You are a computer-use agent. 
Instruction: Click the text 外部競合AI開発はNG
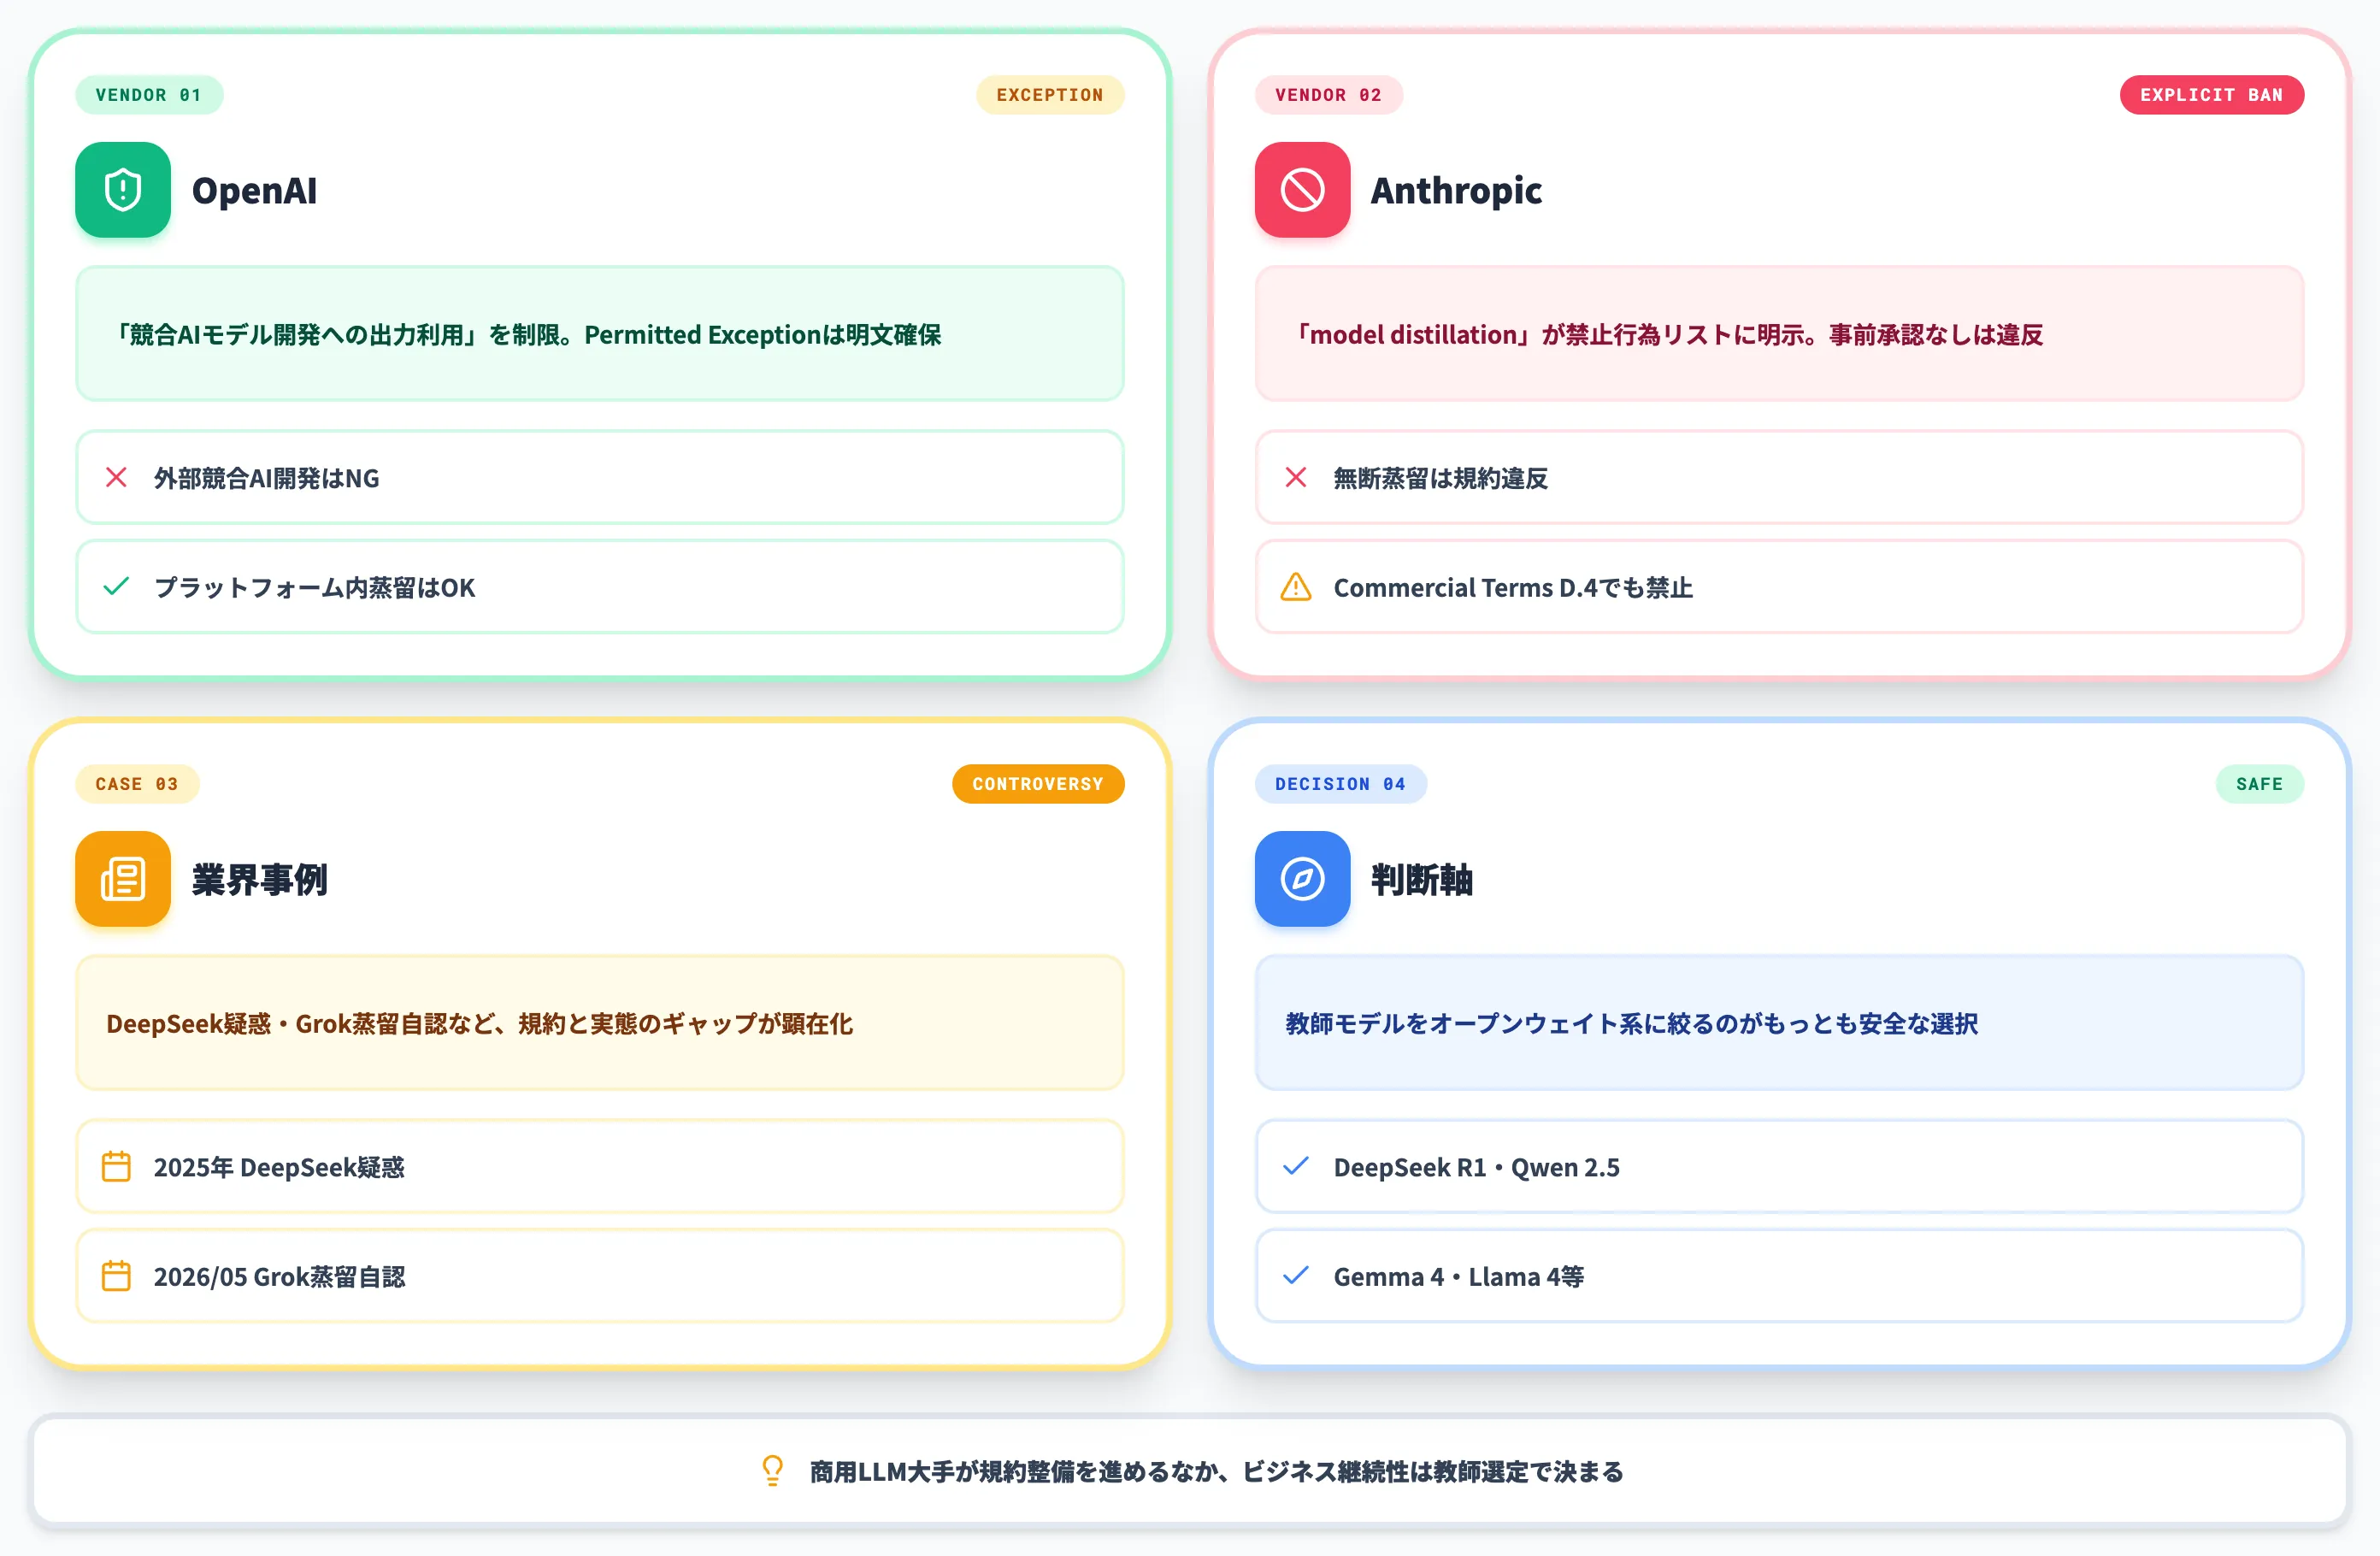click(266, 478)
